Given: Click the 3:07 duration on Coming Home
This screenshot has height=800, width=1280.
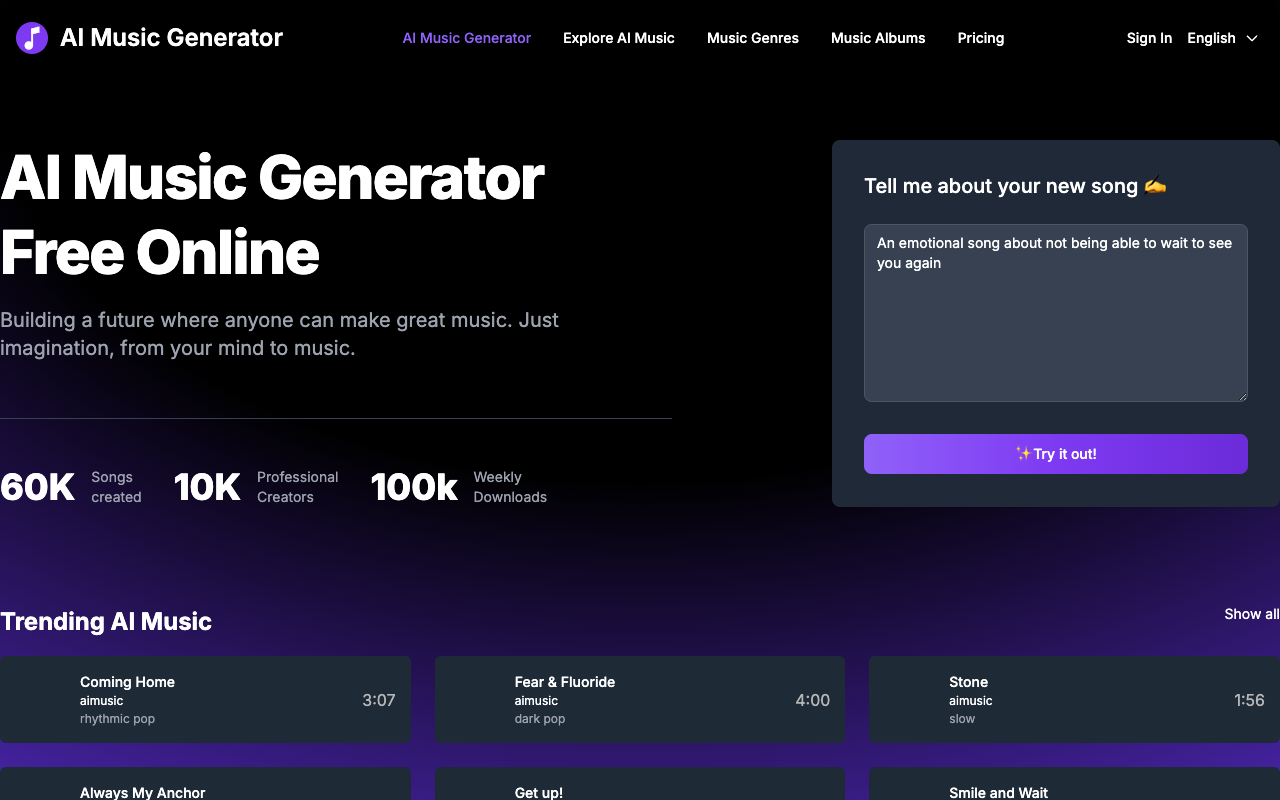Looking at the screenshot, I should 379,700.
